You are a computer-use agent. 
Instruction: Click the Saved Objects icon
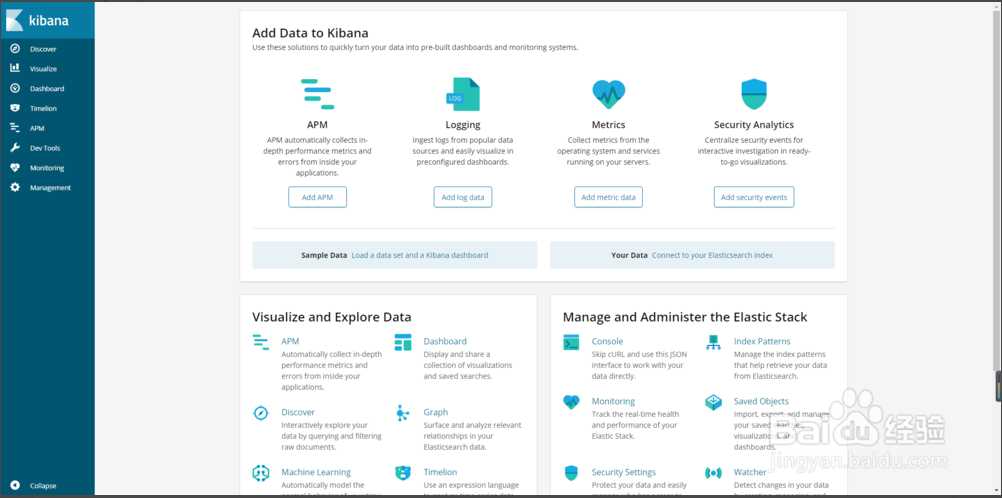(713, 402)
